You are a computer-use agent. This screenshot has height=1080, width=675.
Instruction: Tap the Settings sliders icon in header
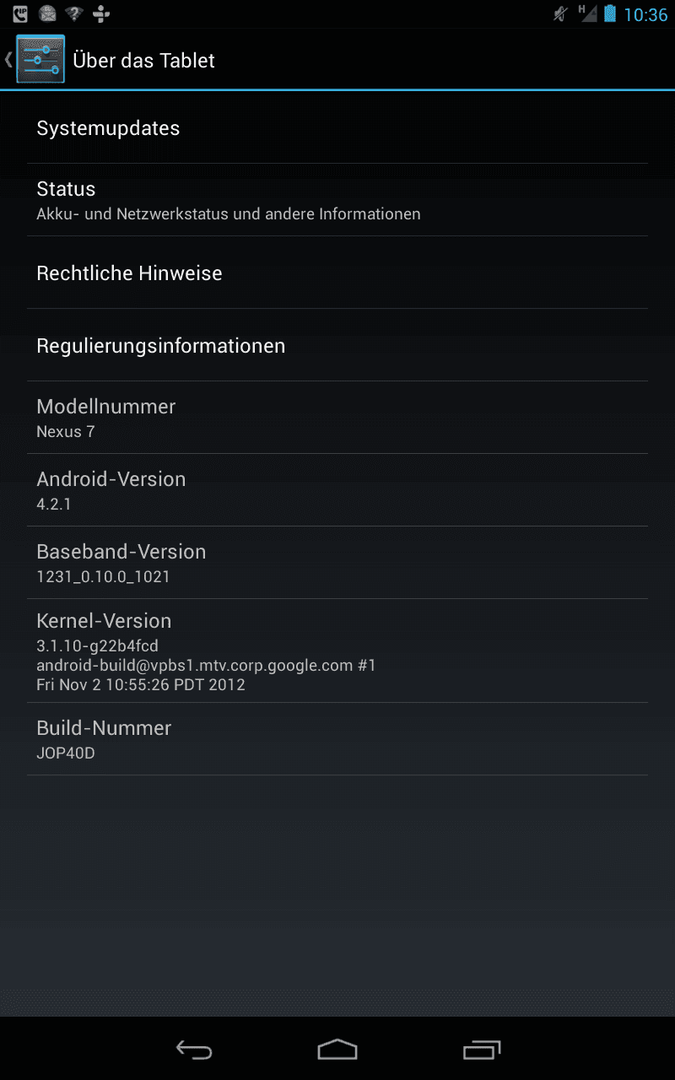[x=41, y=59]
